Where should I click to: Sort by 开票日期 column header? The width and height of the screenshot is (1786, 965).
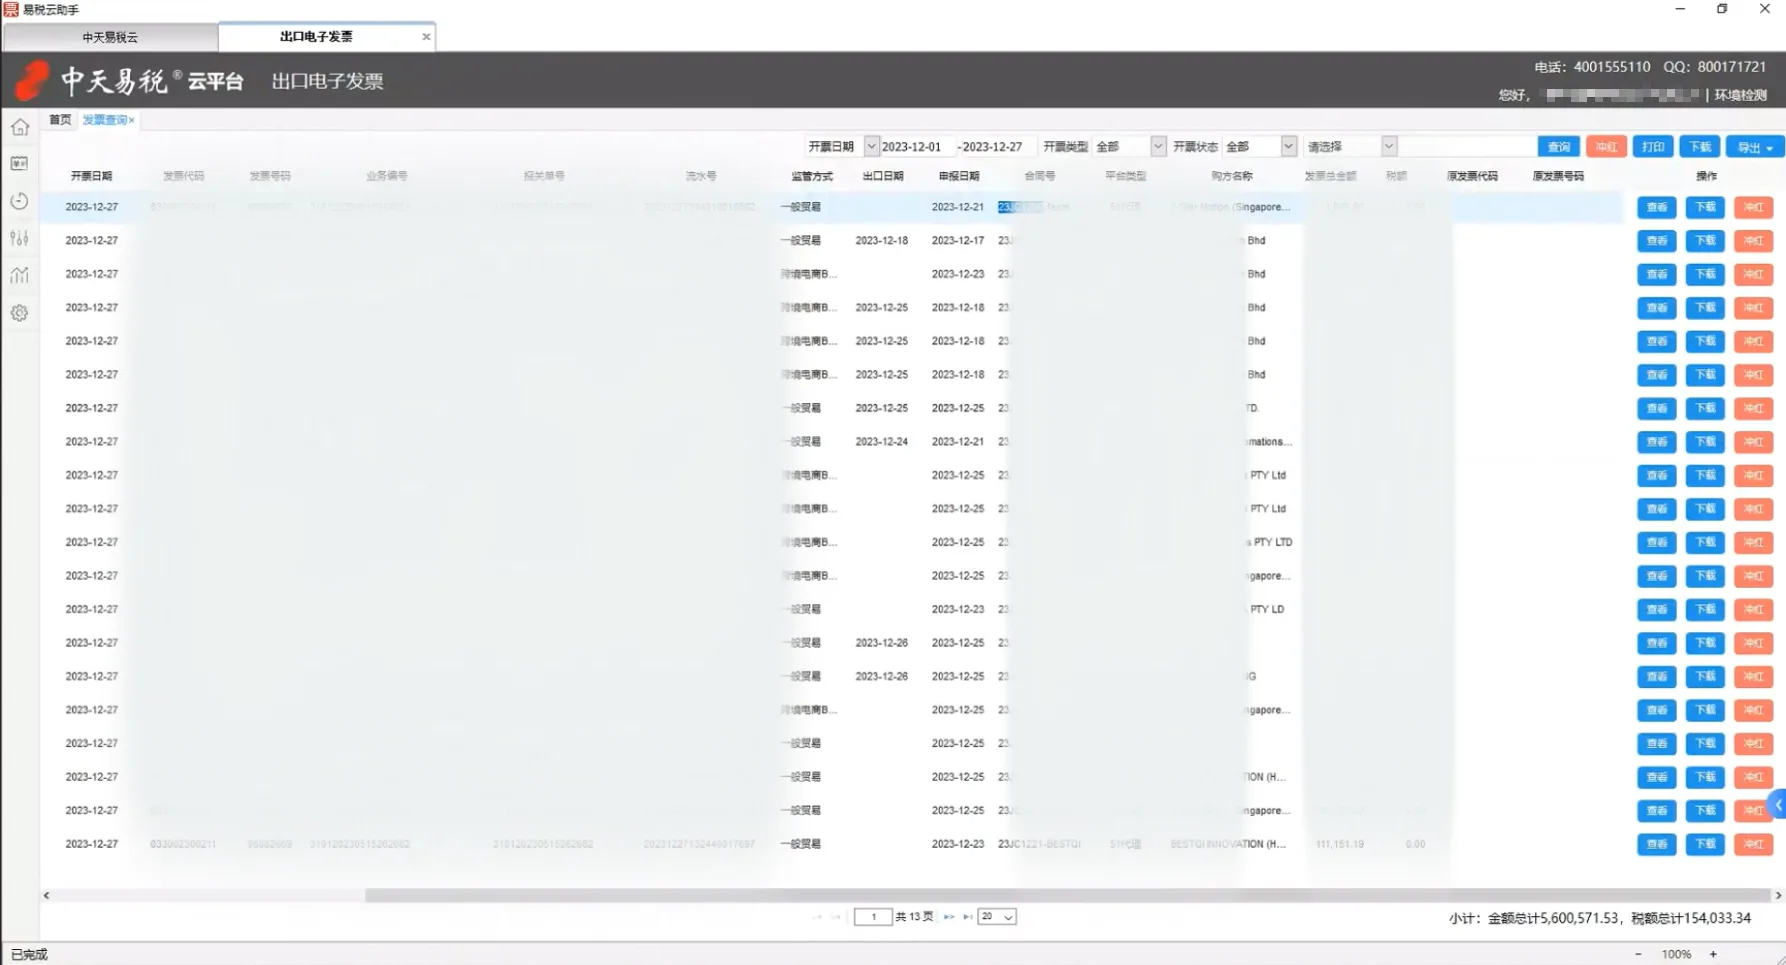[x=91, y=176]
